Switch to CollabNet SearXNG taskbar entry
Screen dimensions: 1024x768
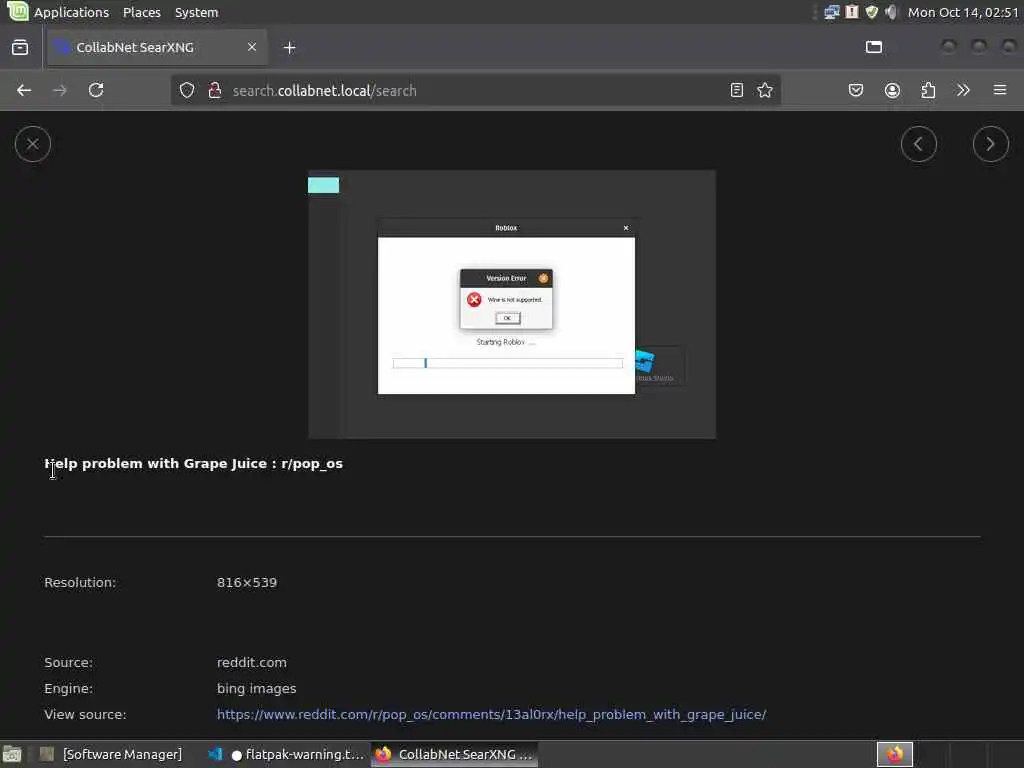(x=455, y=755)
